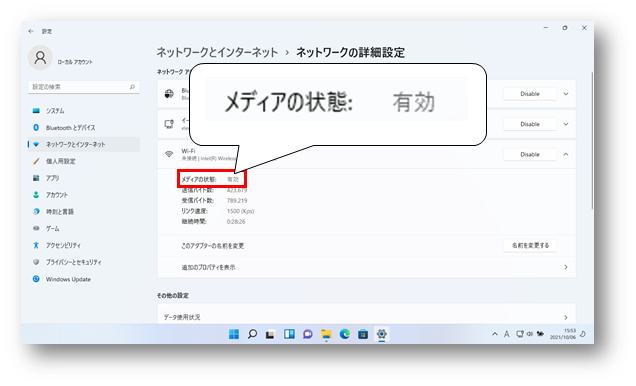Open taskbar Search
Screen dimensions: 636x386
tap(252, 334)
